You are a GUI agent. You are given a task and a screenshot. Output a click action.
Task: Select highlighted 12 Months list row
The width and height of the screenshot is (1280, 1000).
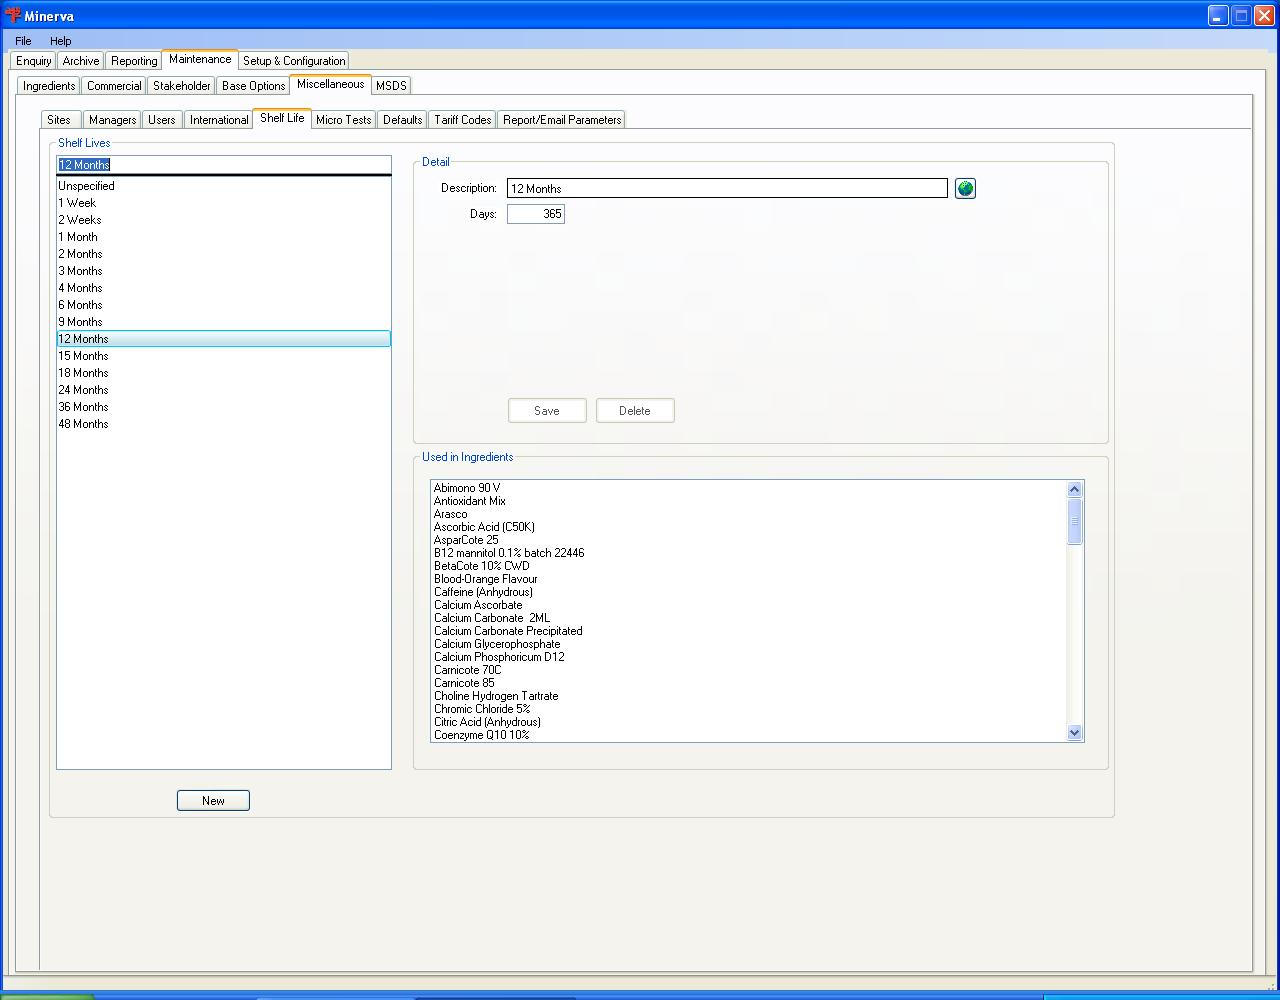tap(224, 339)
